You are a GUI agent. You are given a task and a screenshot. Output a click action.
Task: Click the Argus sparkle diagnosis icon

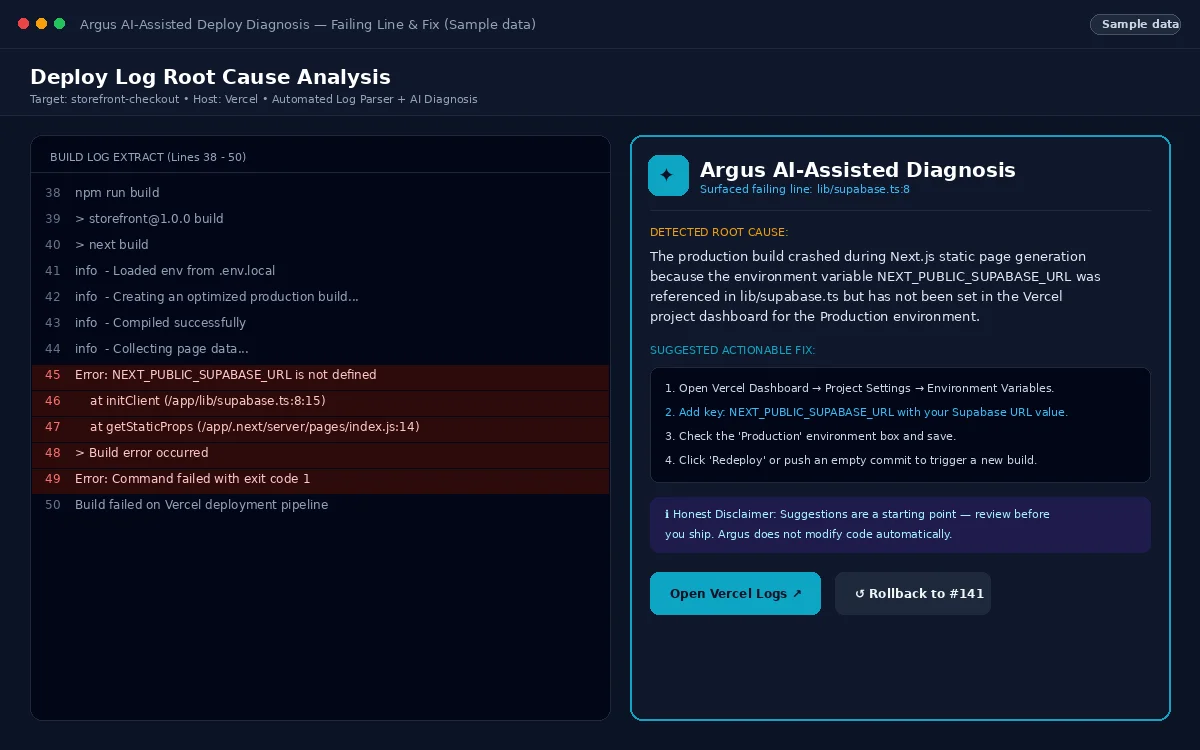coord(668,175)
